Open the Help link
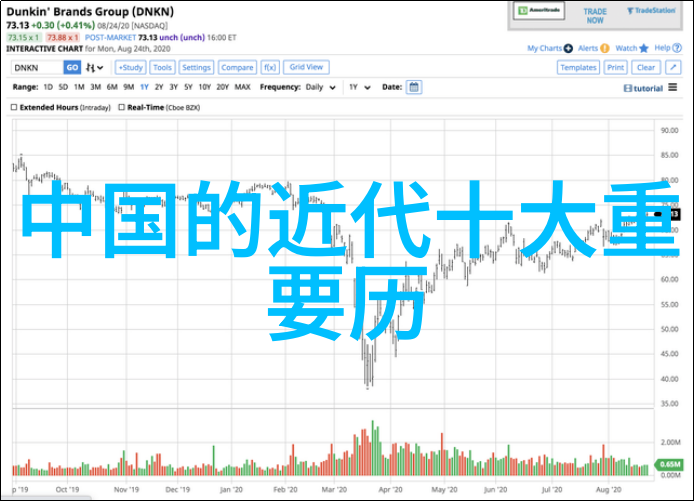Viewport: 695px width, 502px height. tap(662, 48)
